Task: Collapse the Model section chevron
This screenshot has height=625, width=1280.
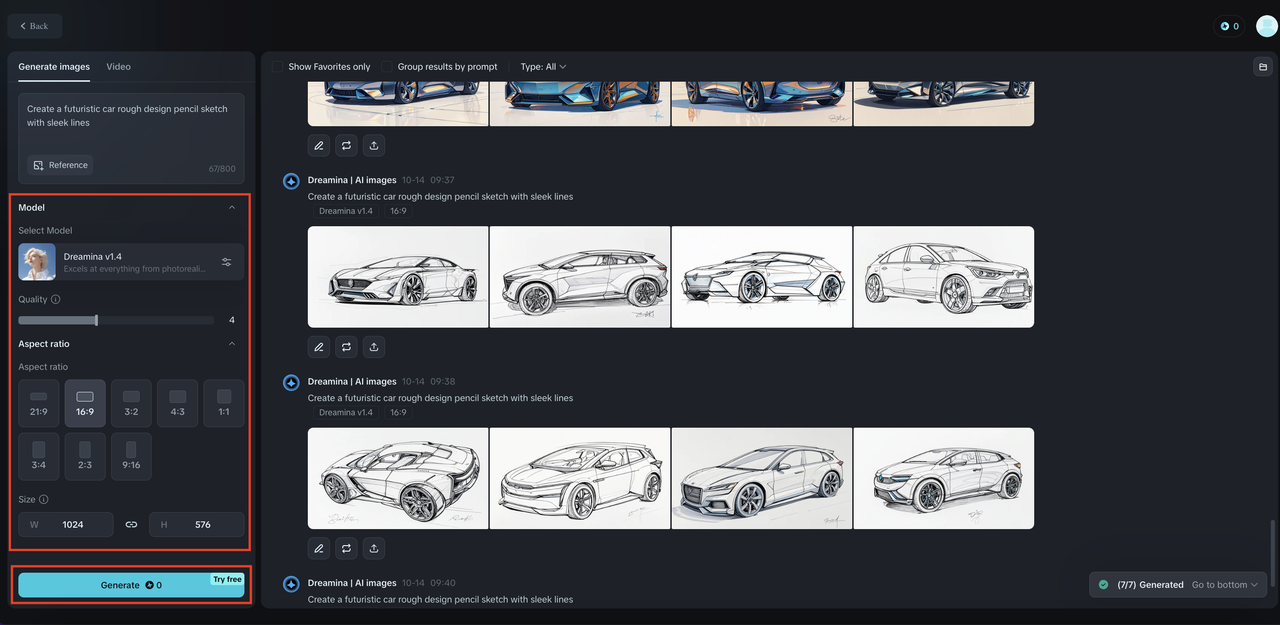Action: point(232,207)
